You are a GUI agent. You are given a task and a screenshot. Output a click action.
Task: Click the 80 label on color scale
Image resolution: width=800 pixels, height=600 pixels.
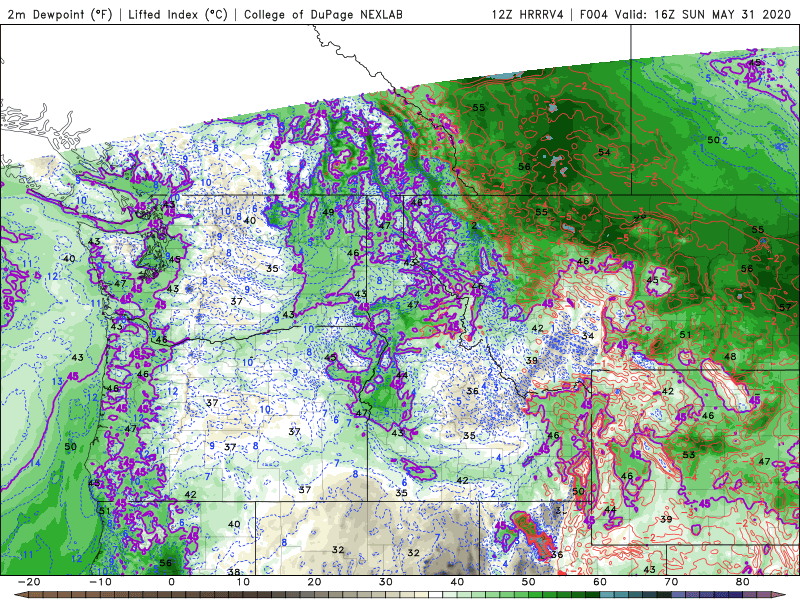743,582
